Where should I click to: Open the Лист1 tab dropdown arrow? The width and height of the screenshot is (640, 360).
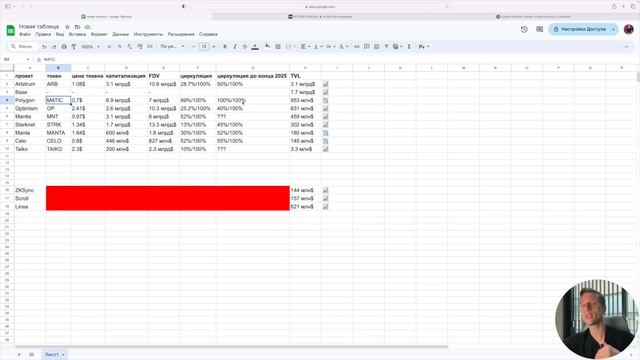point(63,355)
